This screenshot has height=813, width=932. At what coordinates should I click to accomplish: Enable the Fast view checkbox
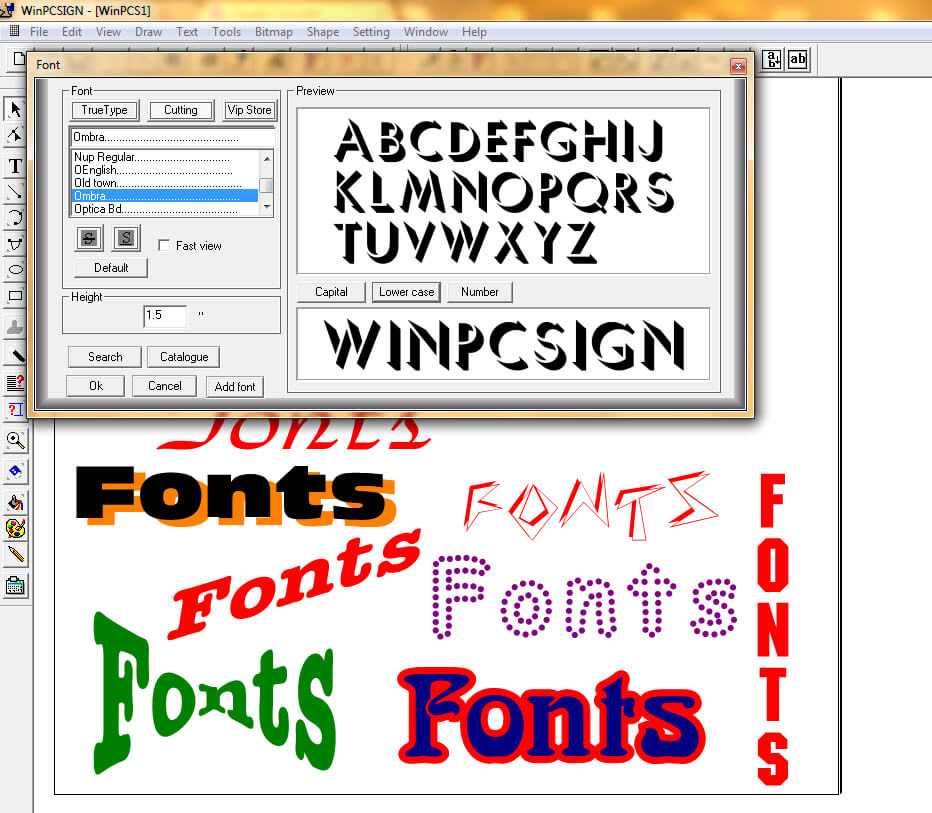point(165,245)
